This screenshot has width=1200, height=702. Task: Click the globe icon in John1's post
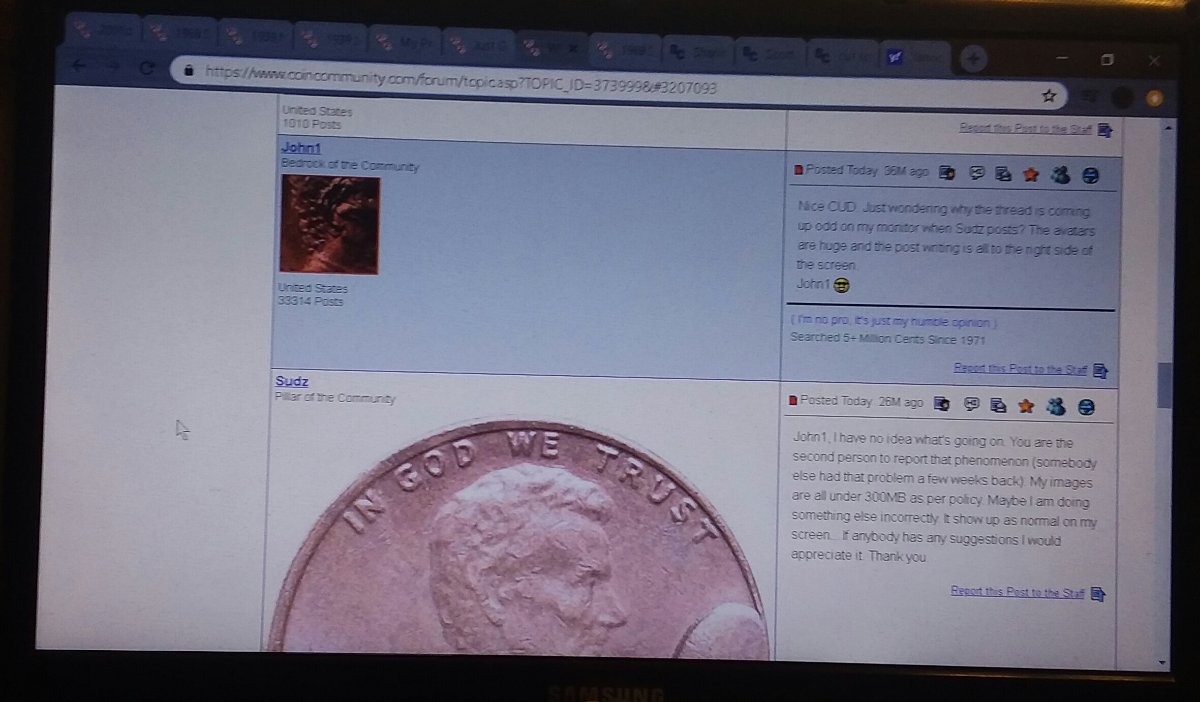1091,176
